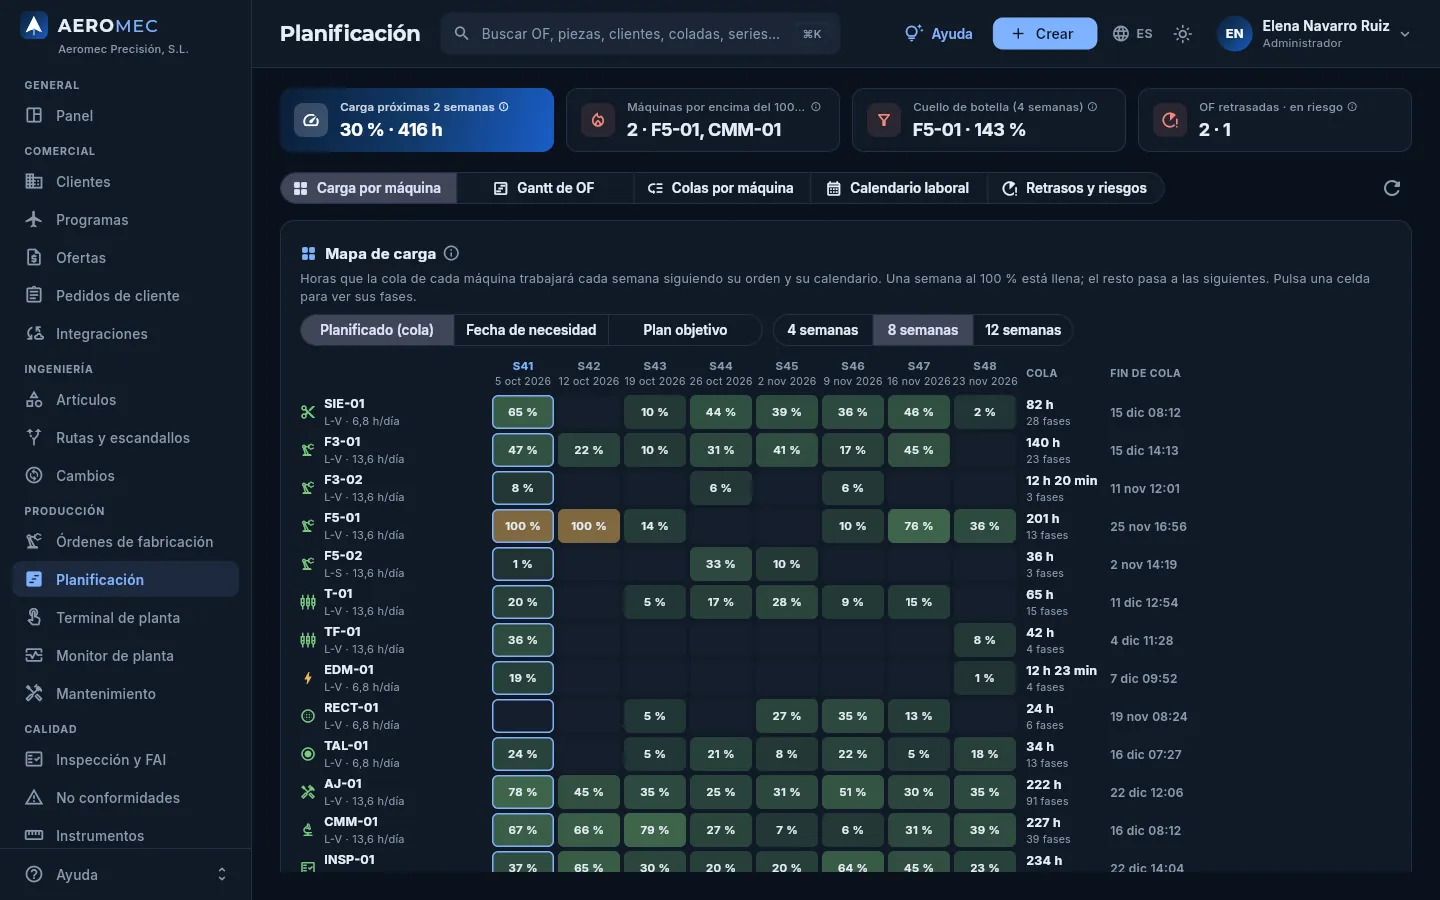This screenshot has width=1440, height=900.
Task: Switch to Calendario laboral tab
Action: [898, 188]
